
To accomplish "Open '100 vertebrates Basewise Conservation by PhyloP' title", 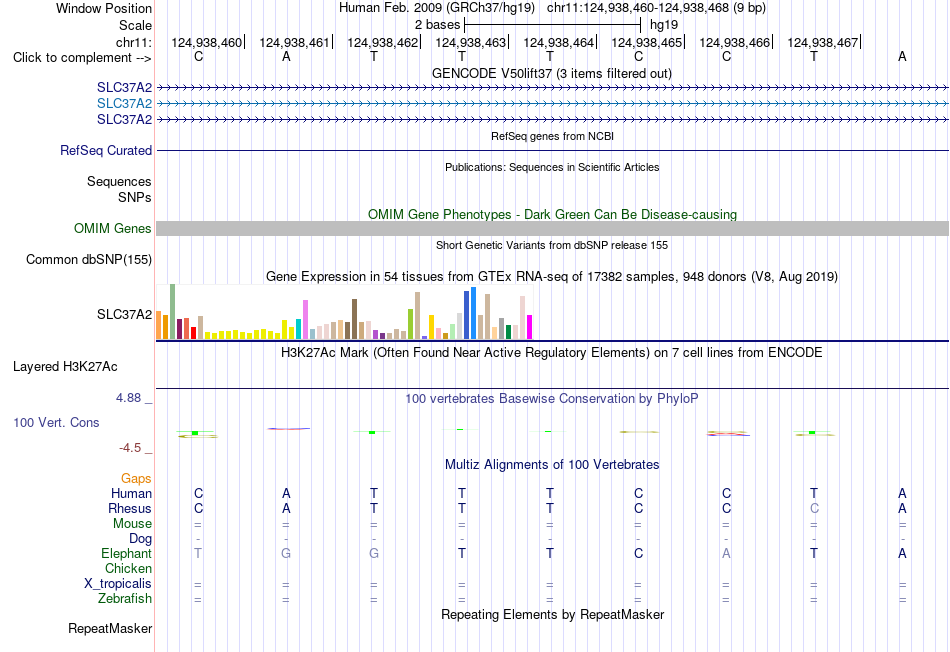I will click(552, 399).
